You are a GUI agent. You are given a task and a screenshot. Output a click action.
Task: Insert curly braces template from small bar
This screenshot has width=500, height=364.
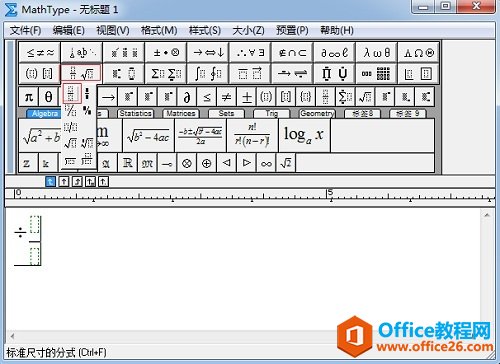306,97
